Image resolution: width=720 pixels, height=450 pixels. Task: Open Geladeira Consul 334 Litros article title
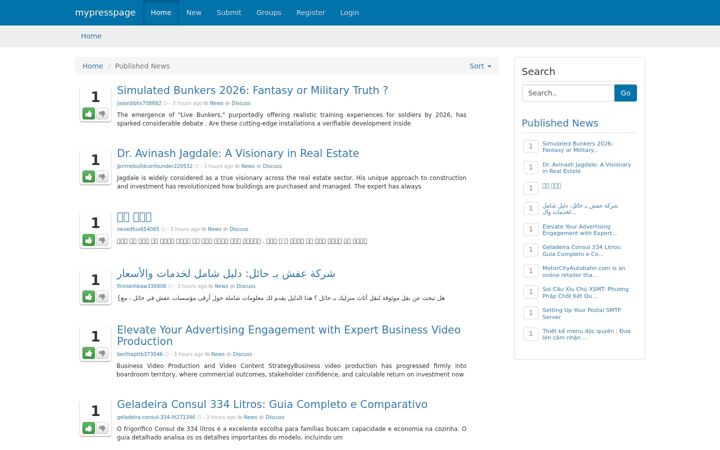tap(272, 404)
